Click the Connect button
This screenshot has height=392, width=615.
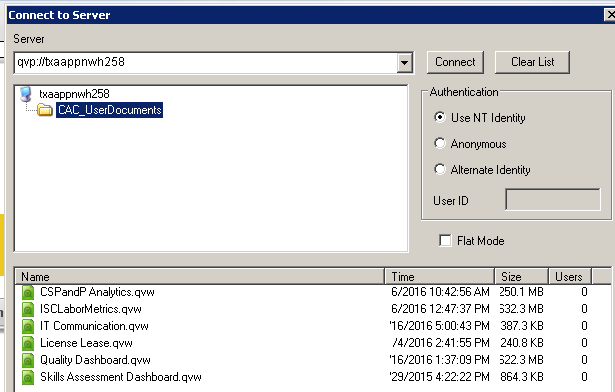tap(455, 62)
